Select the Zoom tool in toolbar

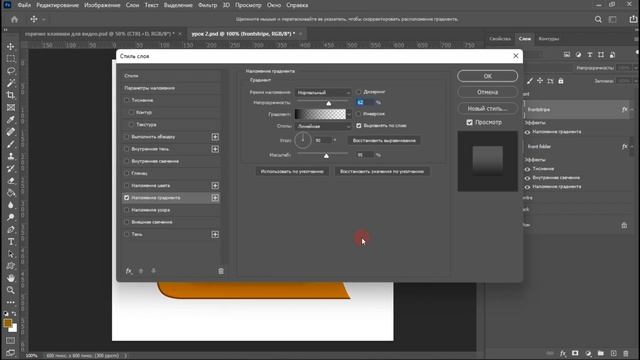tap(11, 290)
